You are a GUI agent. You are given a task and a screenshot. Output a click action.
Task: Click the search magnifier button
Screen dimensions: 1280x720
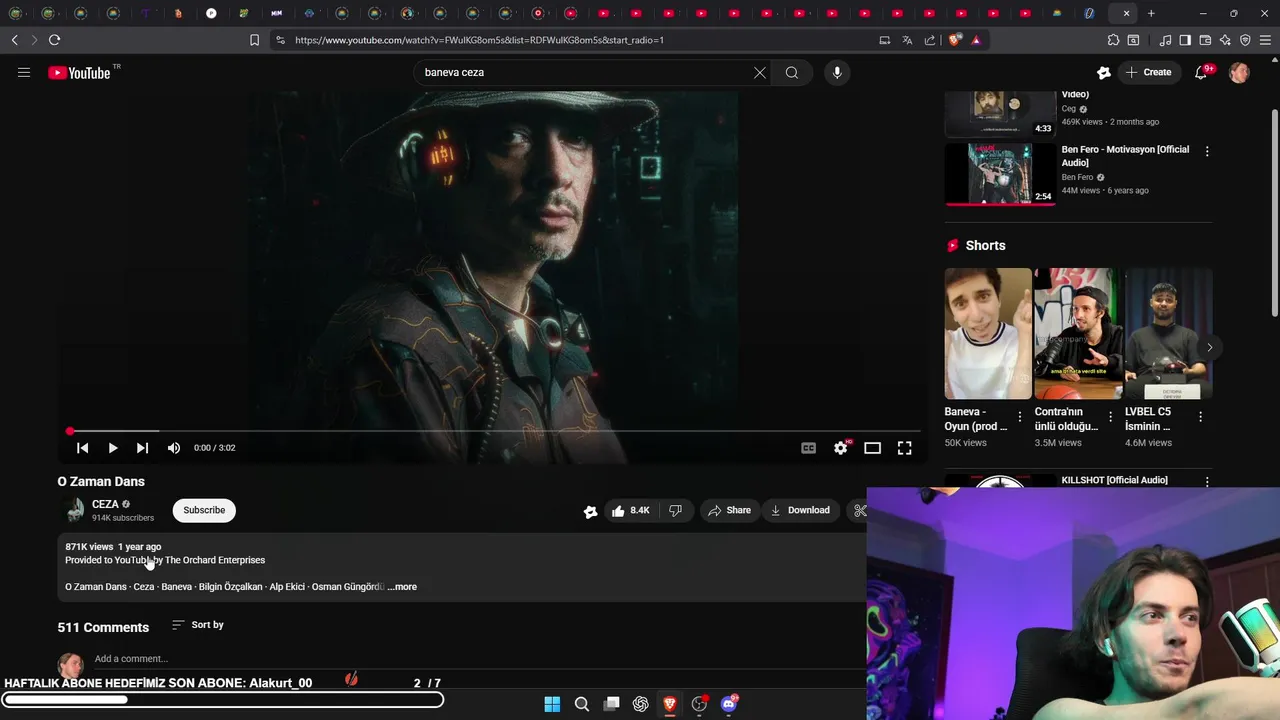(792, 72)
